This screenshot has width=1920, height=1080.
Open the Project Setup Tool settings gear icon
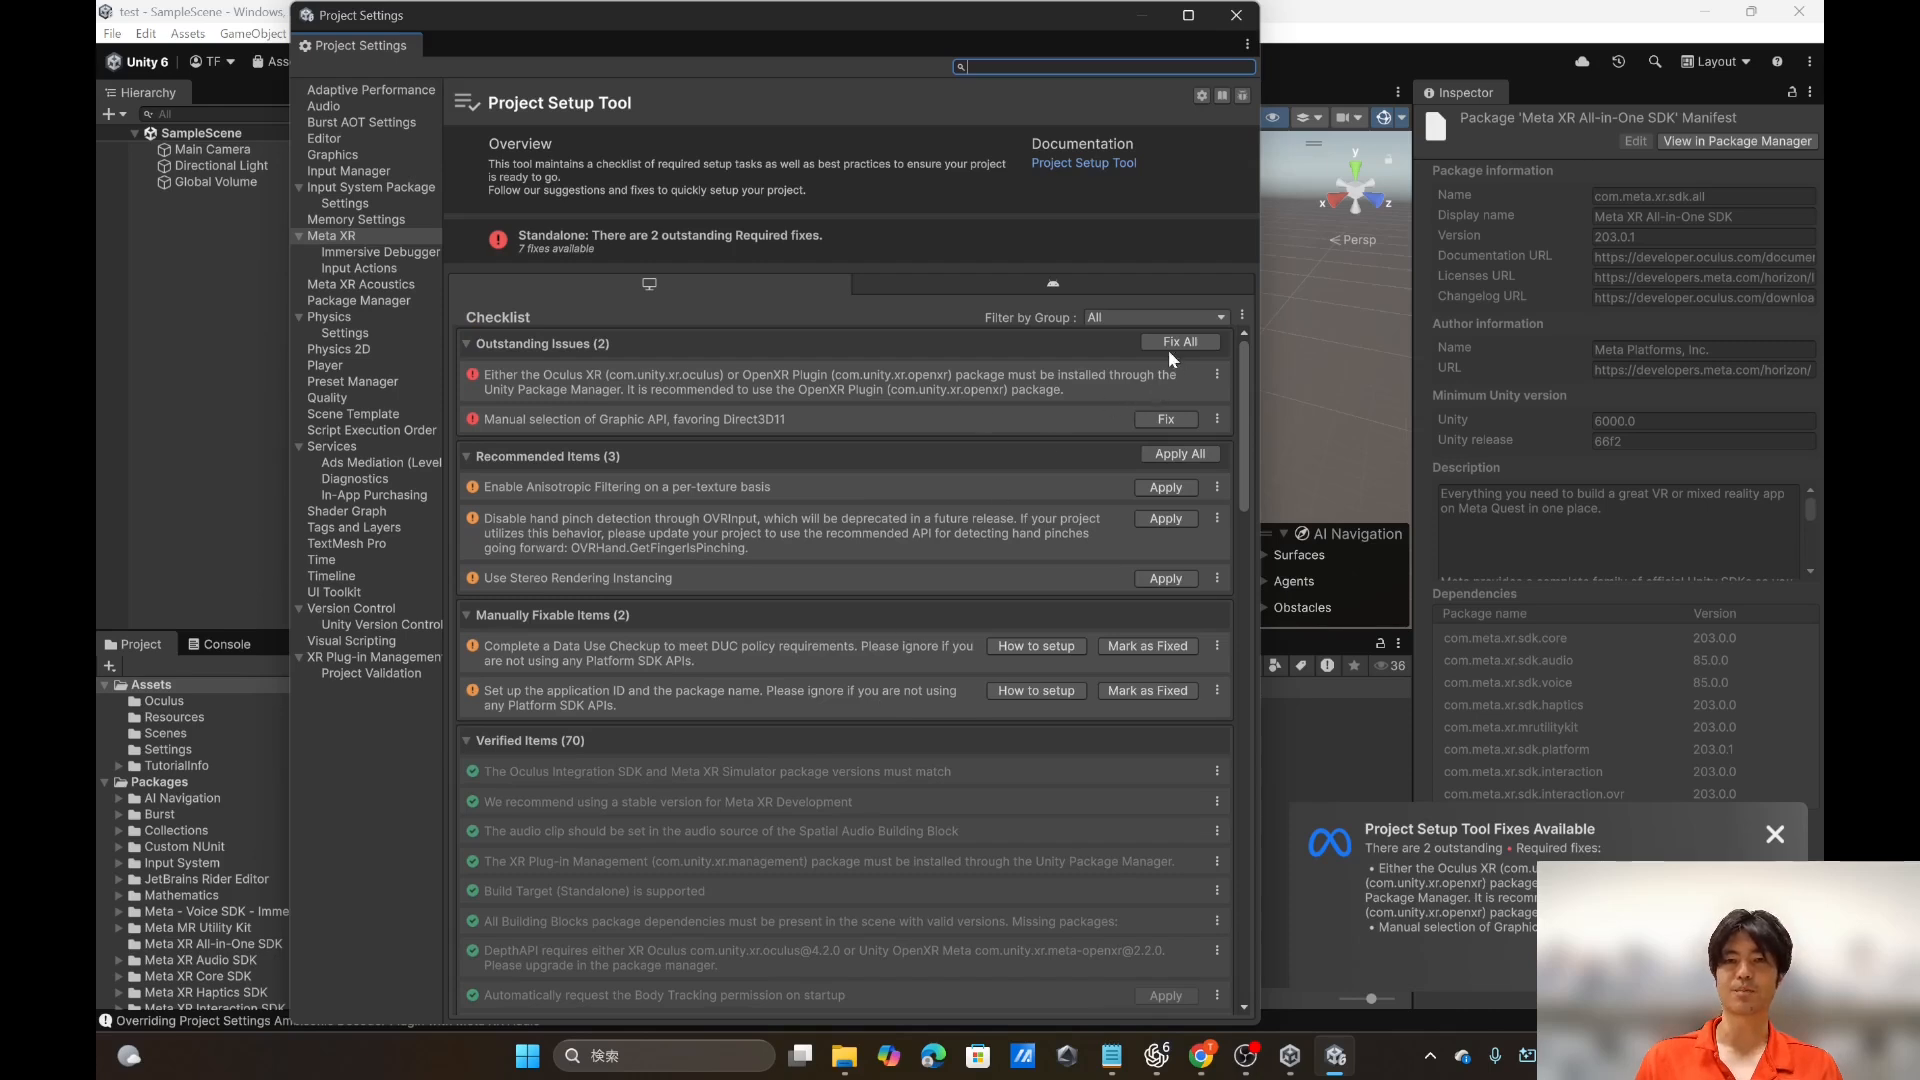1201,96
